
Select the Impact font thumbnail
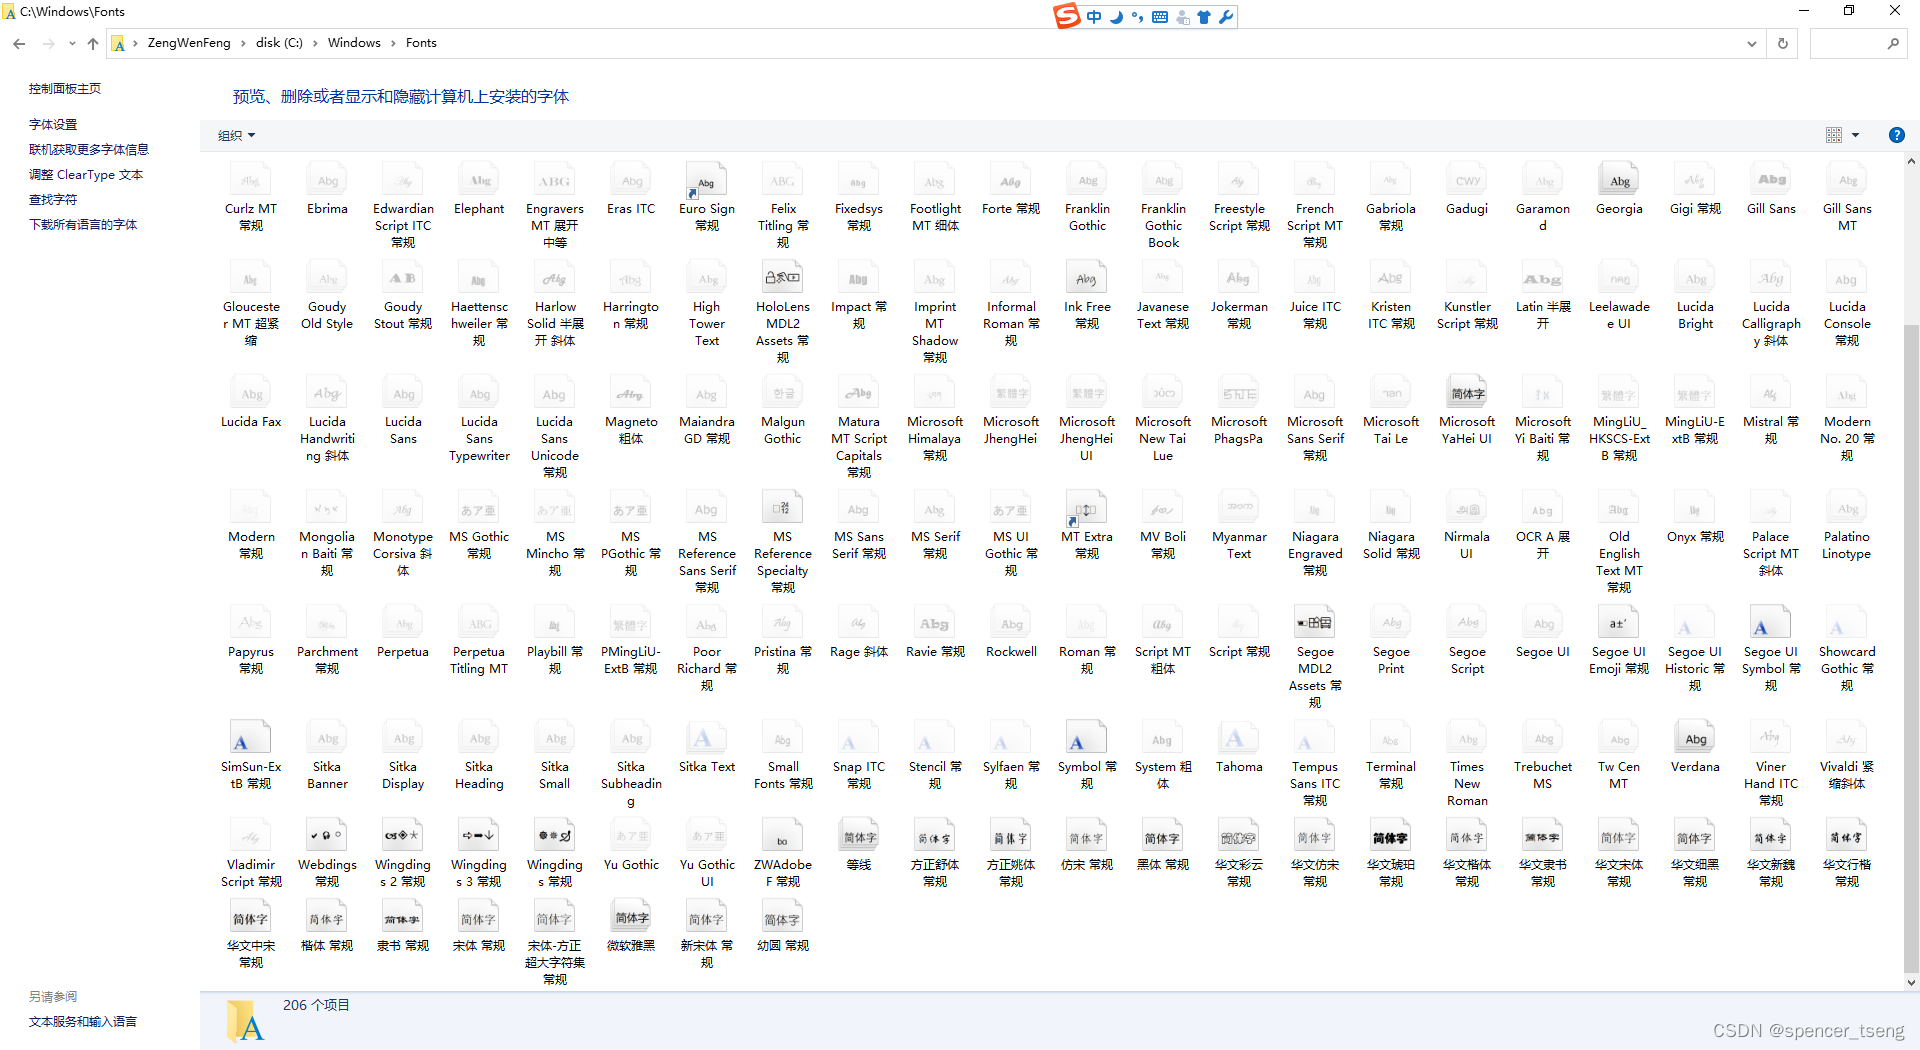858,278
